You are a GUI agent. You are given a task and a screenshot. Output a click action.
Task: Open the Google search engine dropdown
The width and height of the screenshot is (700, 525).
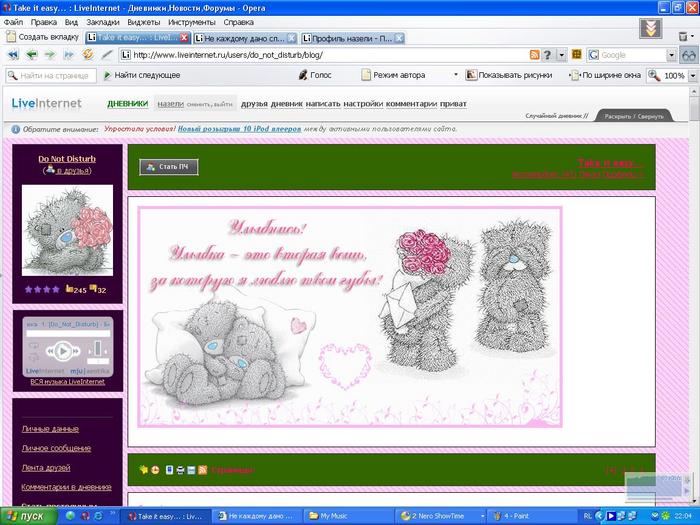(x=671, y=55)
